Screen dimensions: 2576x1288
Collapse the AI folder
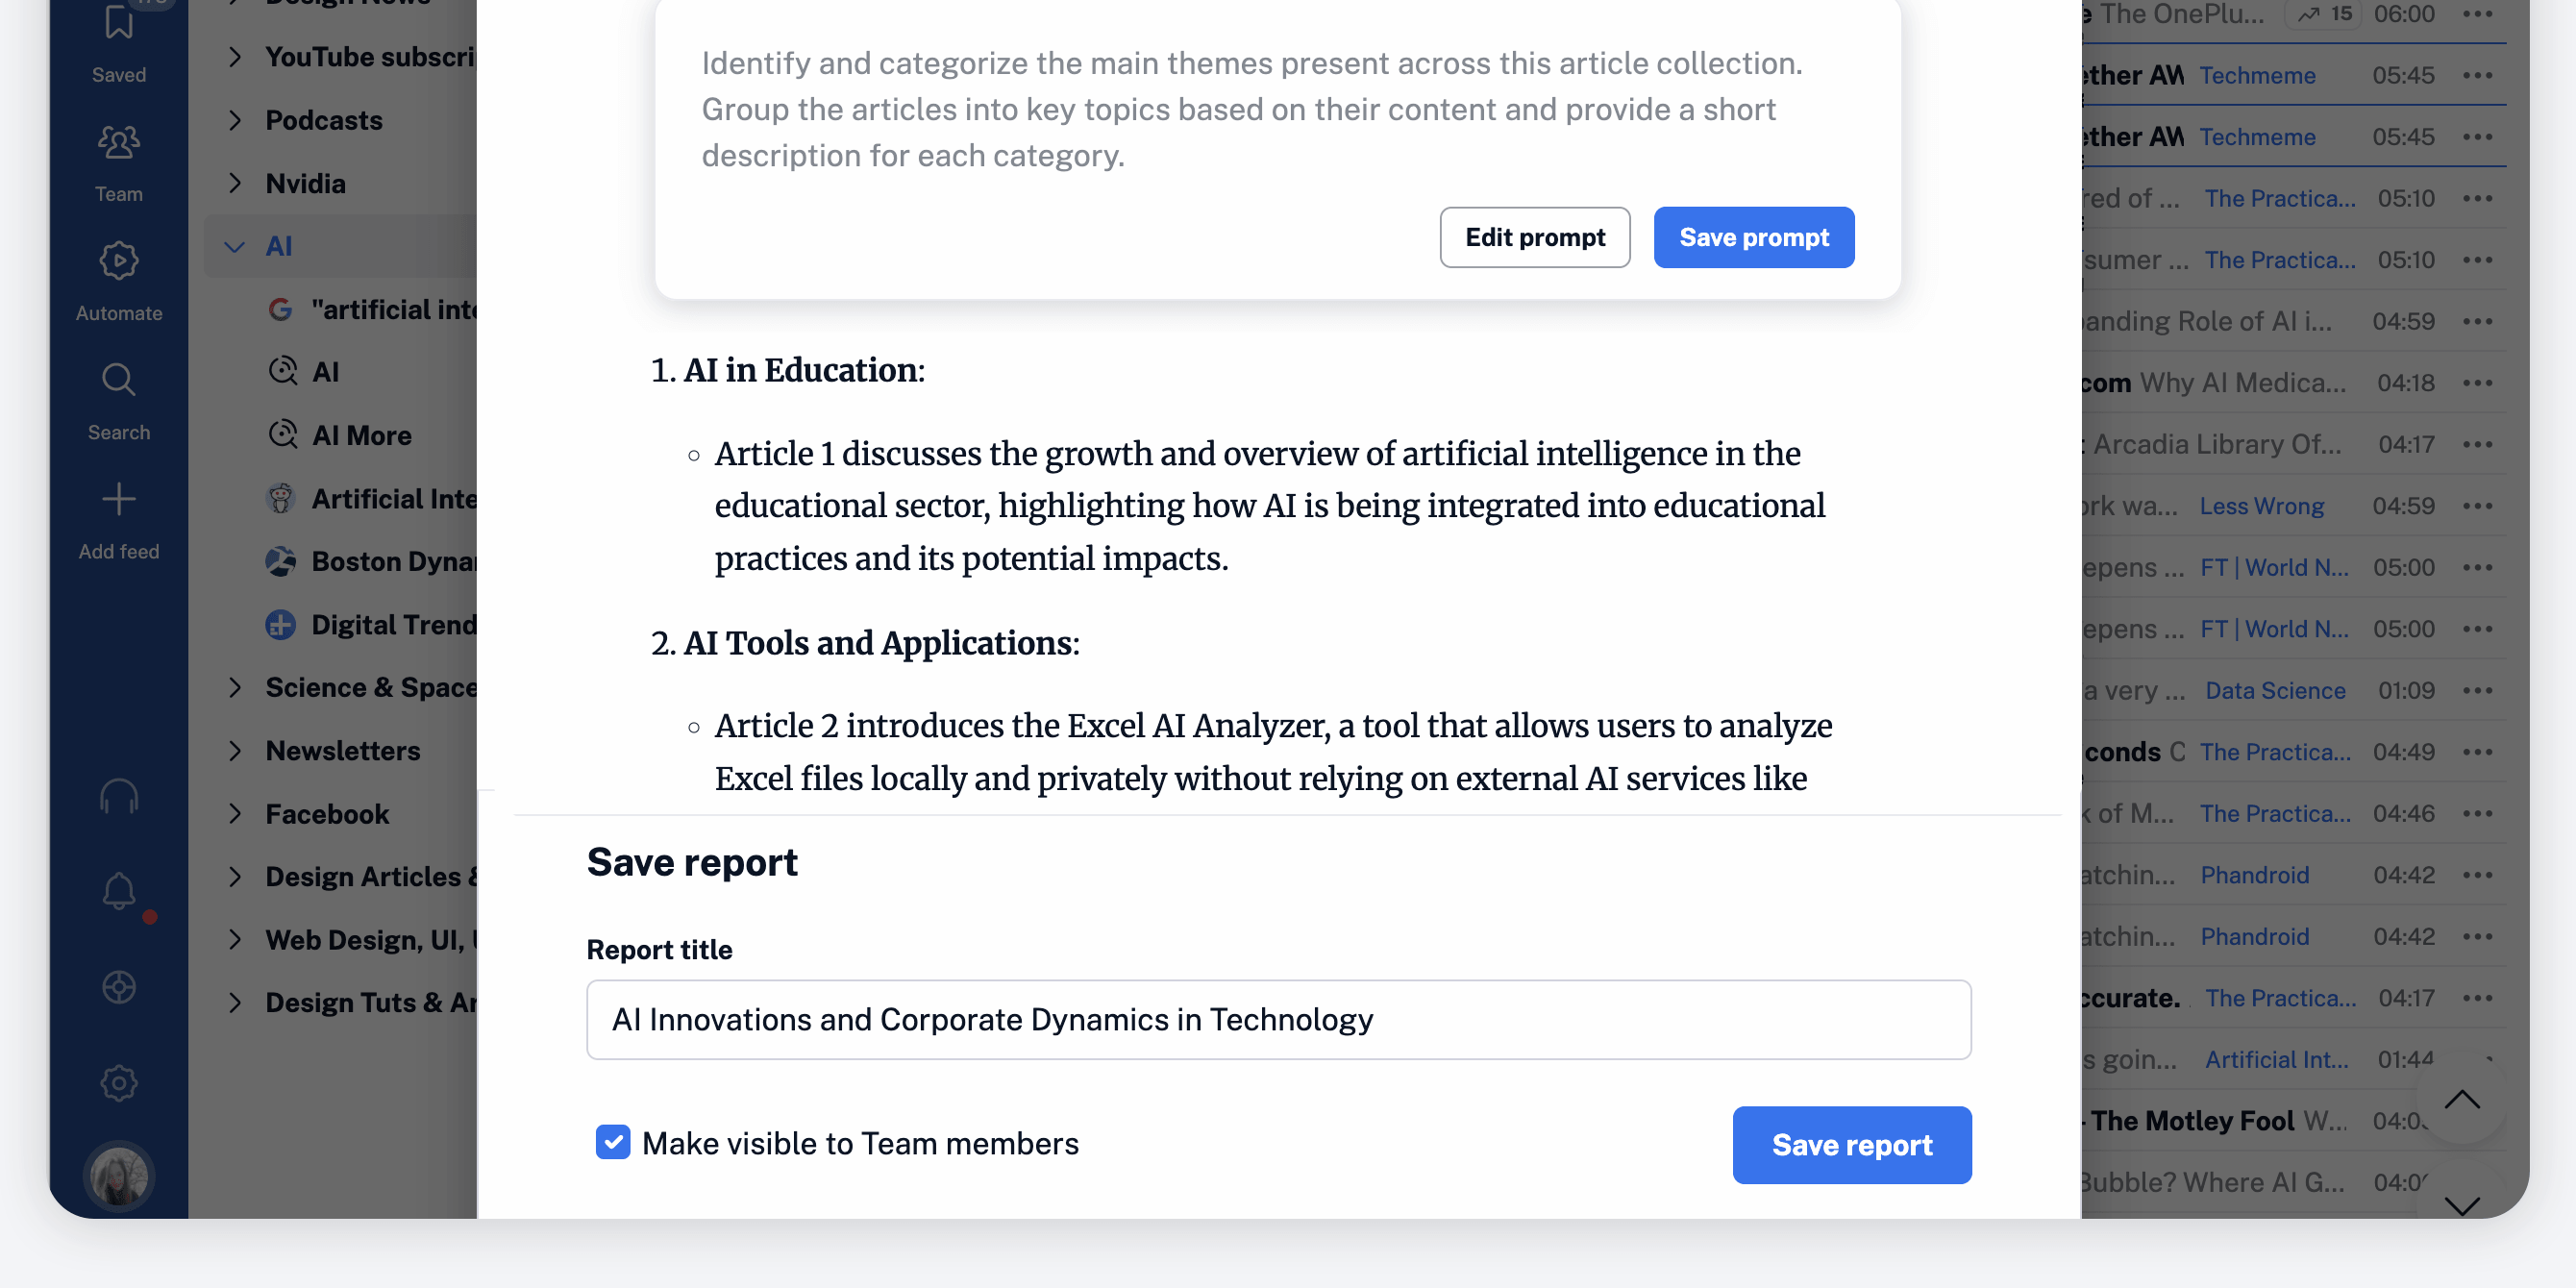[235, 247]
